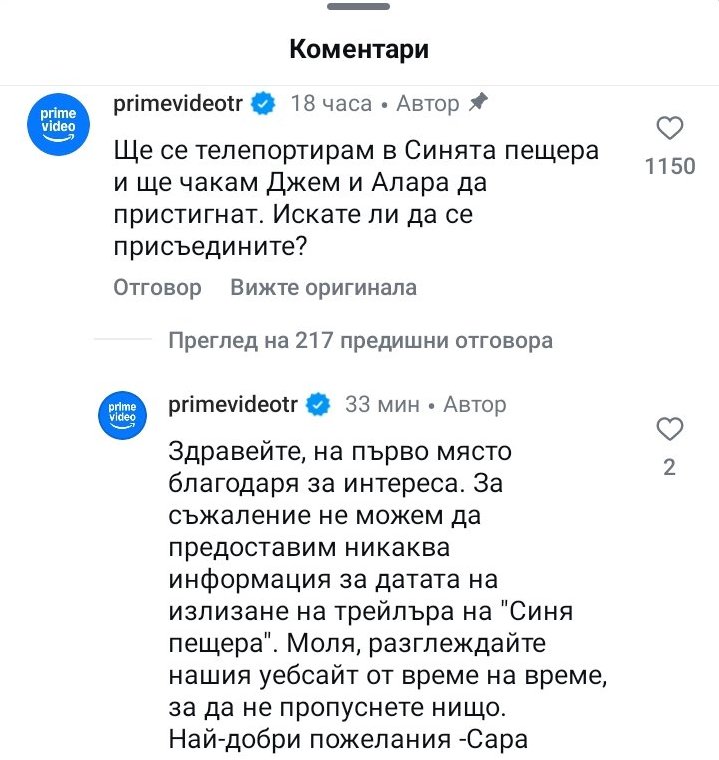
Task: Open primevideotr username on the reply comment
Action: [x=233, y=405]
